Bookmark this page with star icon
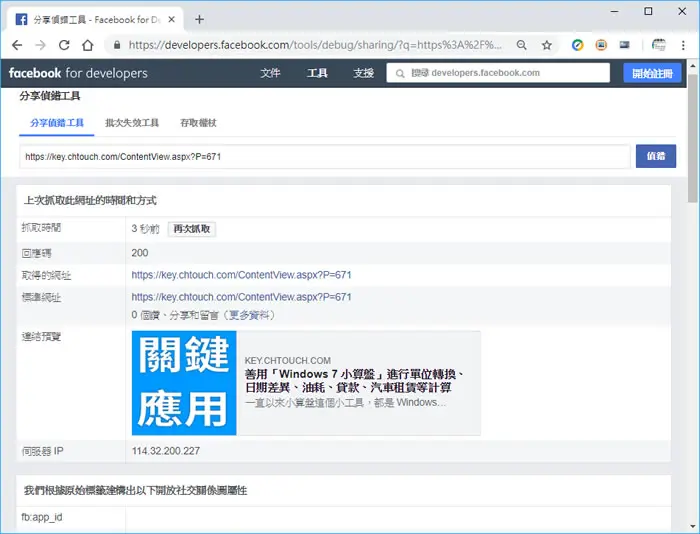 [547, 45]
